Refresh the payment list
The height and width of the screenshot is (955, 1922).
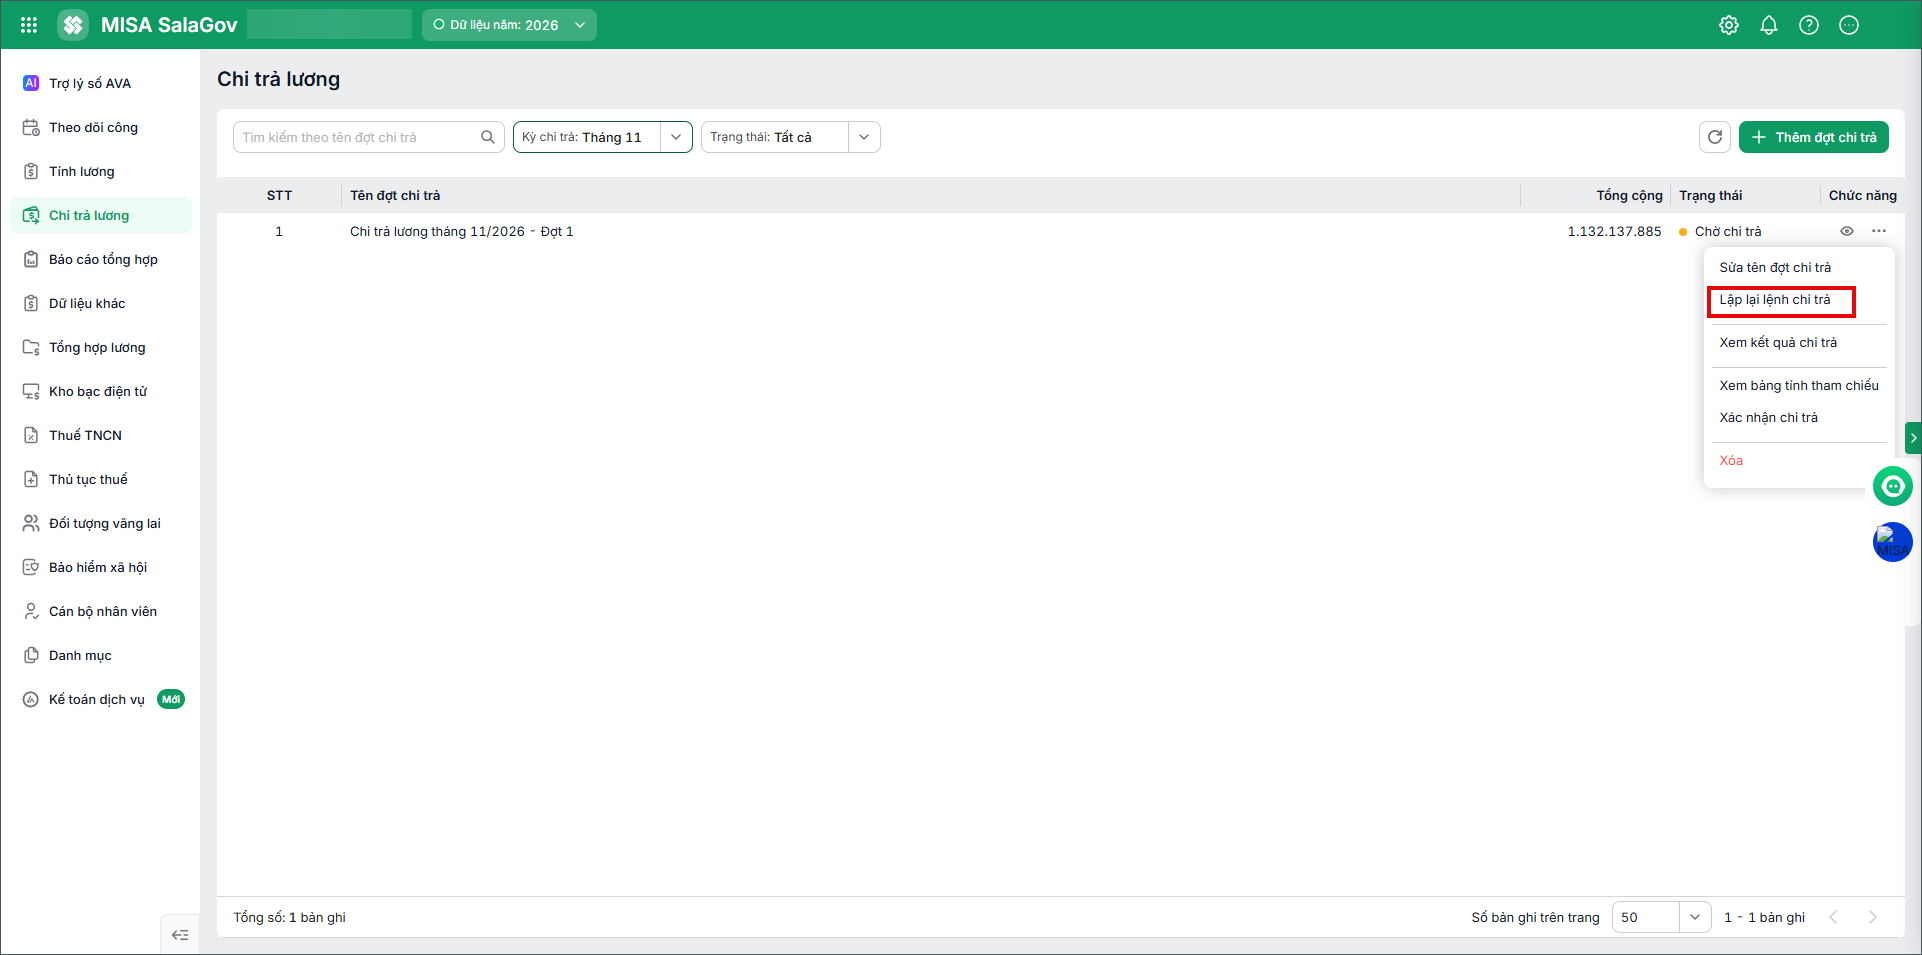(1715, 137)
